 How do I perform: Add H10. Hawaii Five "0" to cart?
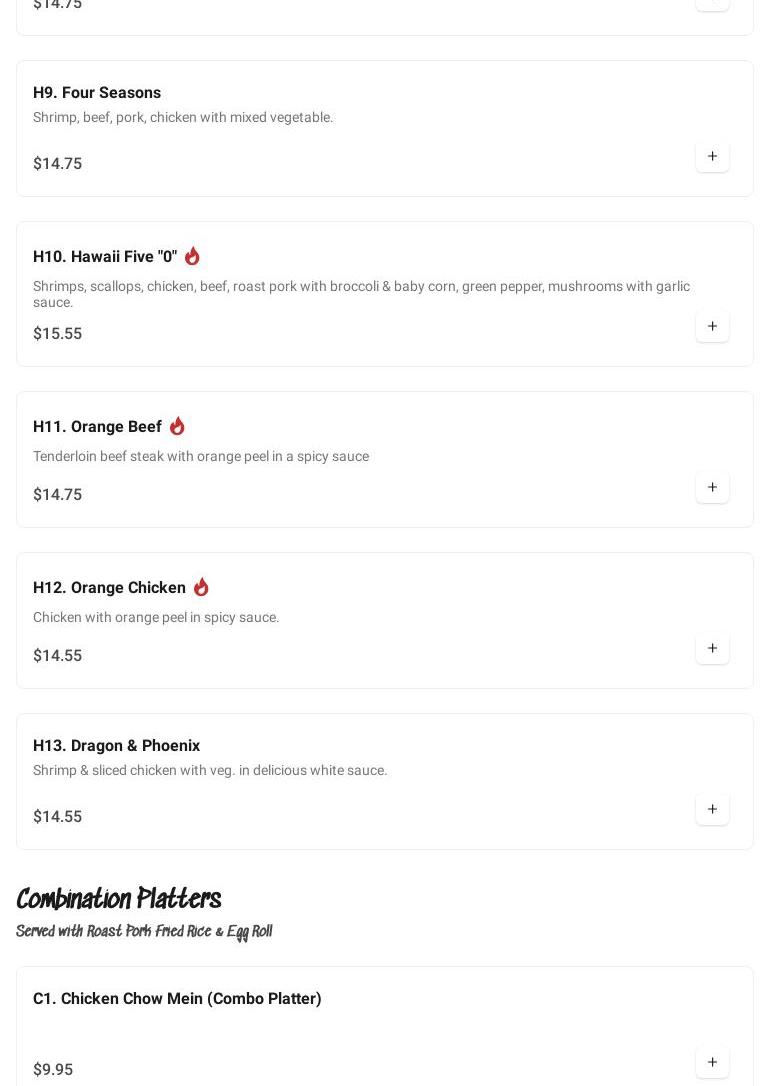click(712, 327)
